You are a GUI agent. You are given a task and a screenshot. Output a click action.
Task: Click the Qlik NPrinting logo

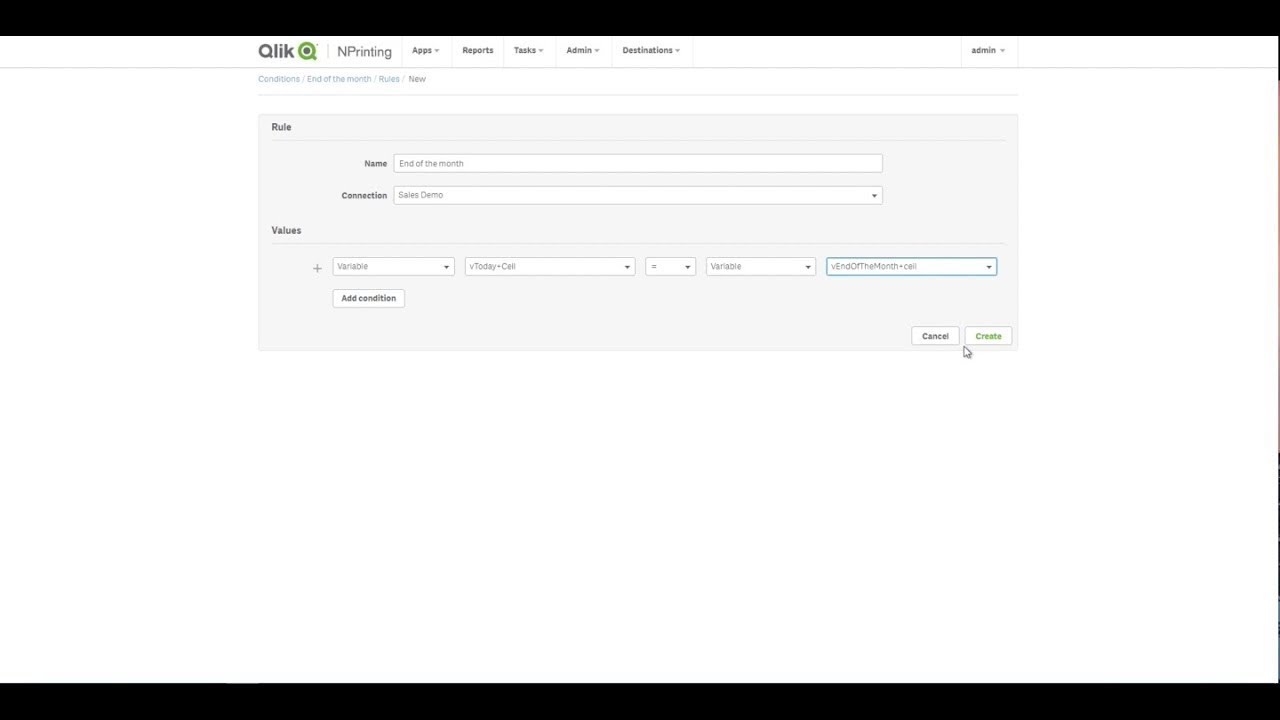click(x=325, y=51)
